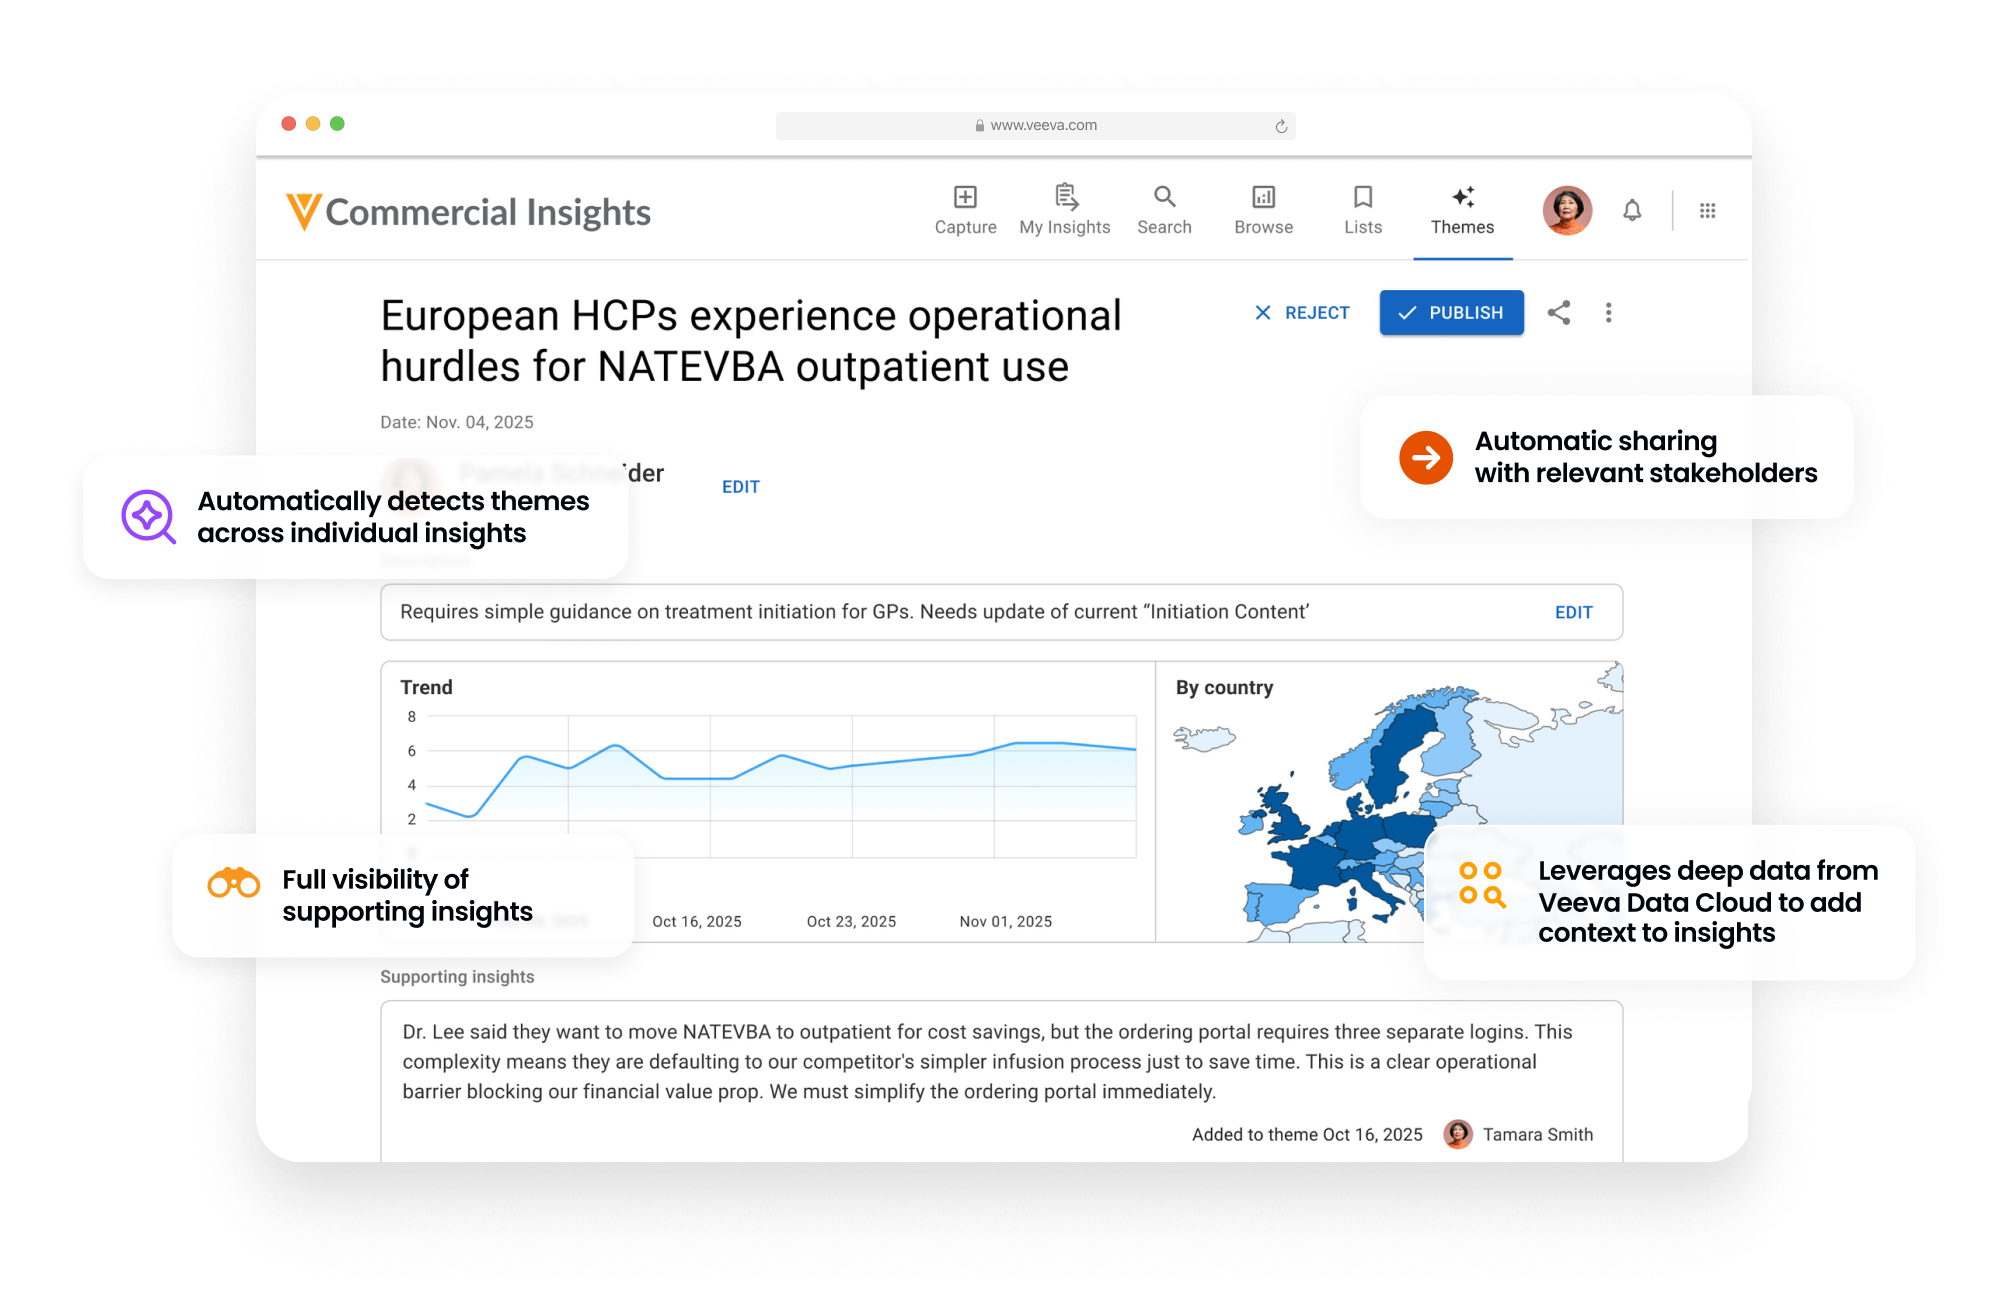Reload the page in browser
This screenshot has width=2000, height=1300.
1281,126
